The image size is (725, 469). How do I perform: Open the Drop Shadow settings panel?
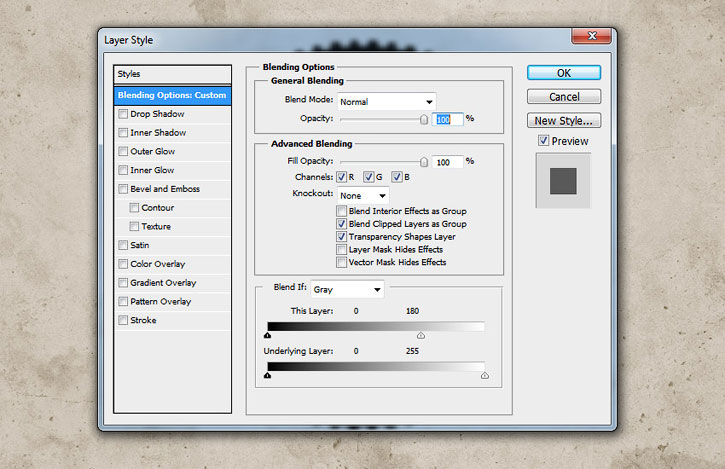point(157,114)
